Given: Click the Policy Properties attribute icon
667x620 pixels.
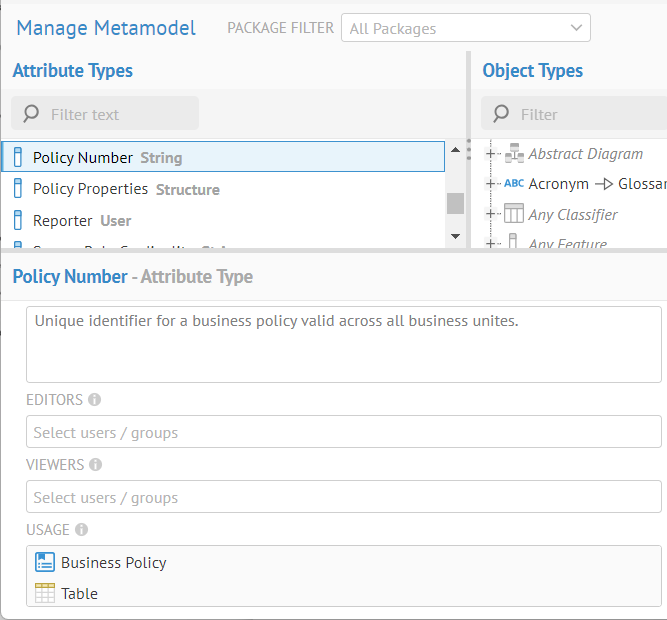Looking at the screenshot, I should pos(17,189).
